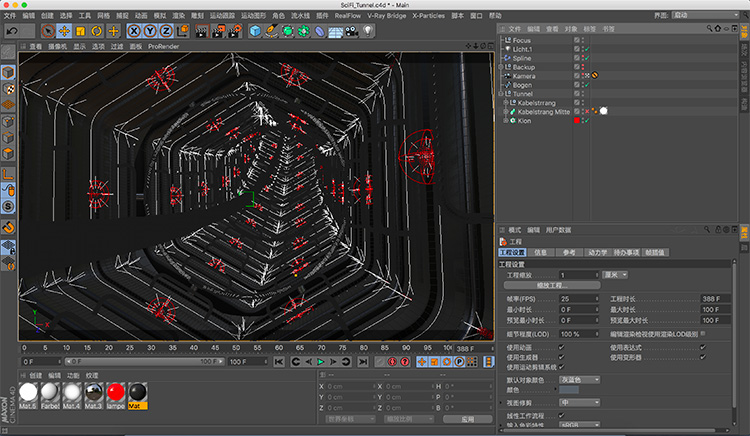Toggle the Parameter P keyframe icon

click(x=459, y=362)
